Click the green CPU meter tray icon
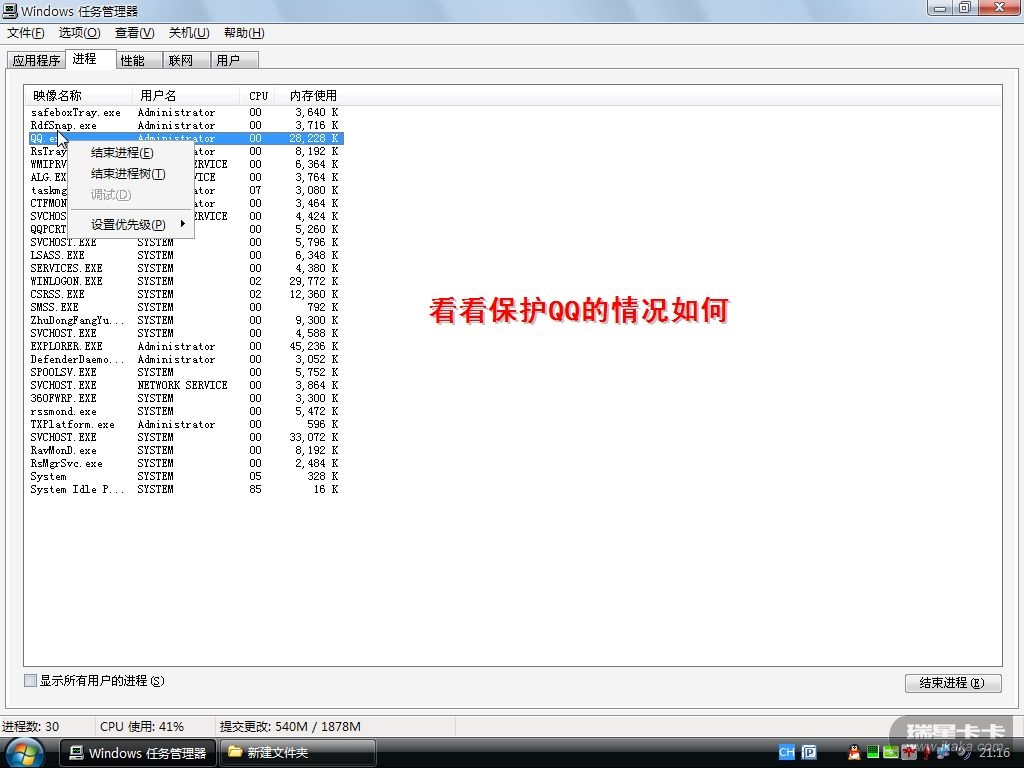The image size is (1024, 768). pyautogui.click(x=873, y=752)
